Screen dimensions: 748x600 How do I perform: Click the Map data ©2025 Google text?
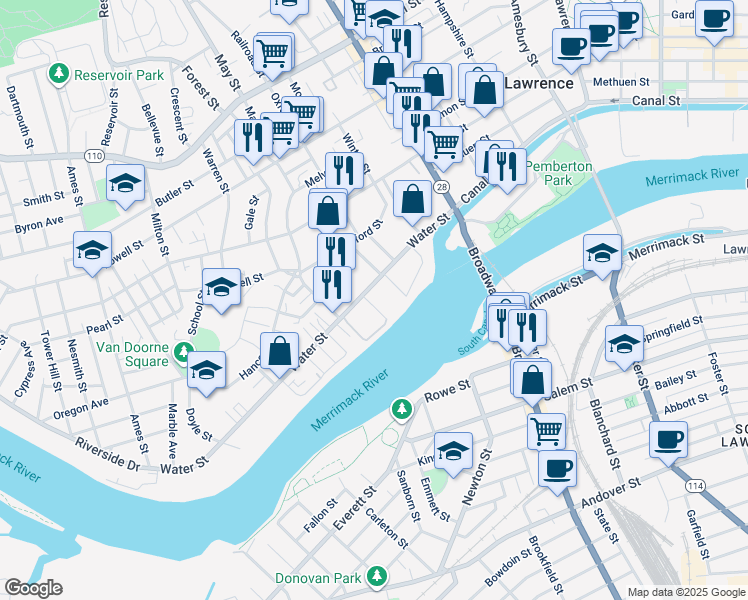tap(686, 592)
